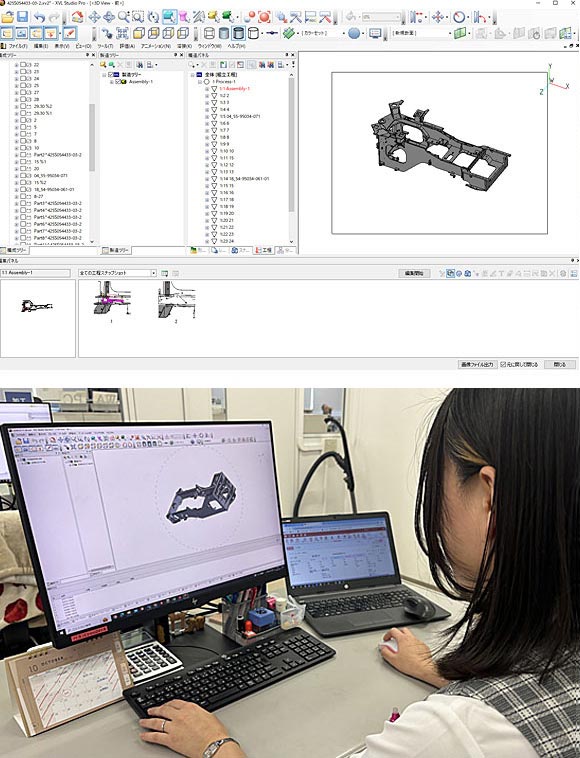Click the 画像ファイル出力 button
The width and height of the screenshot is (580, 758).
click(477, 364)
